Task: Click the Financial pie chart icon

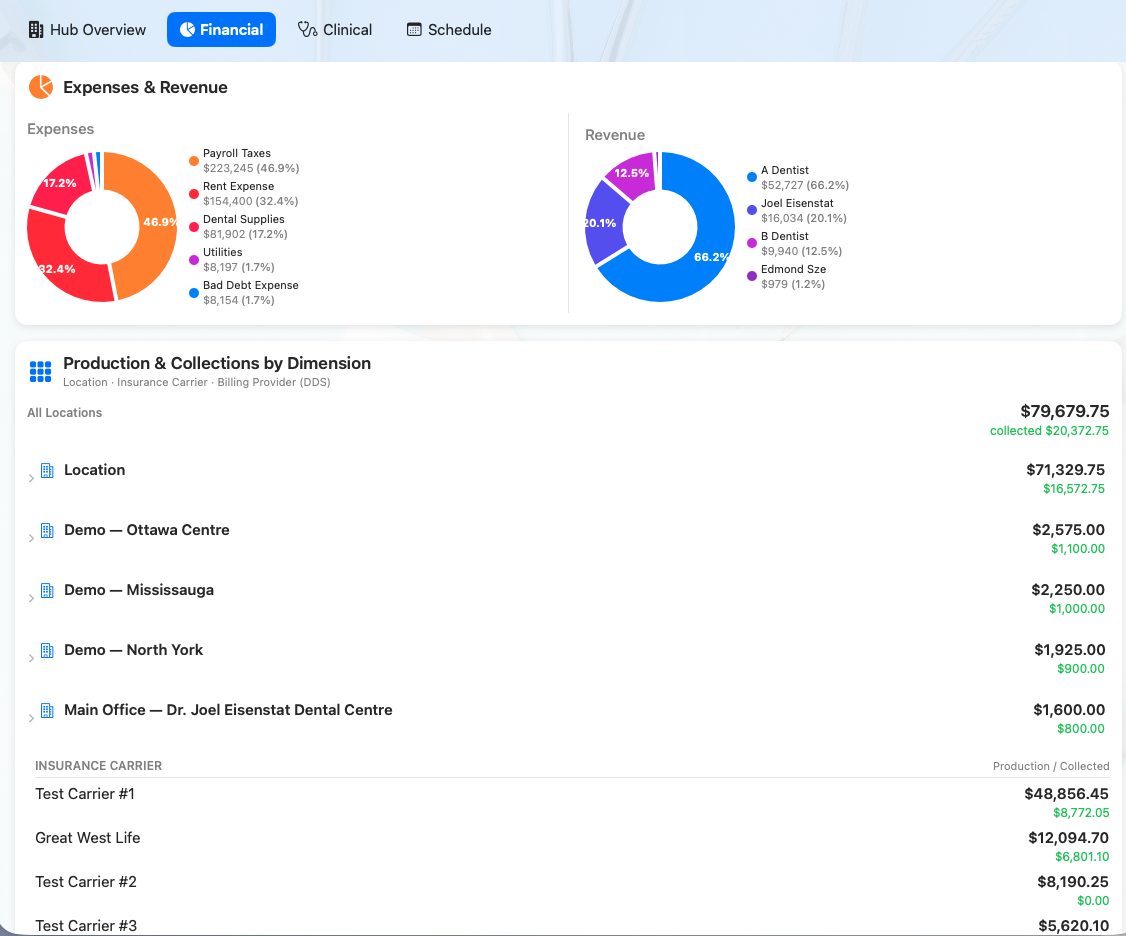Action: click(x=187, y=29)
